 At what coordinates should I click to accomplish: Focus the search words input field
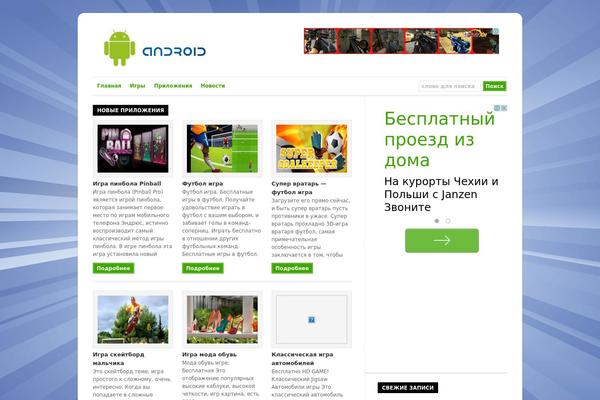pyautogui.click(x=449, y=86)
